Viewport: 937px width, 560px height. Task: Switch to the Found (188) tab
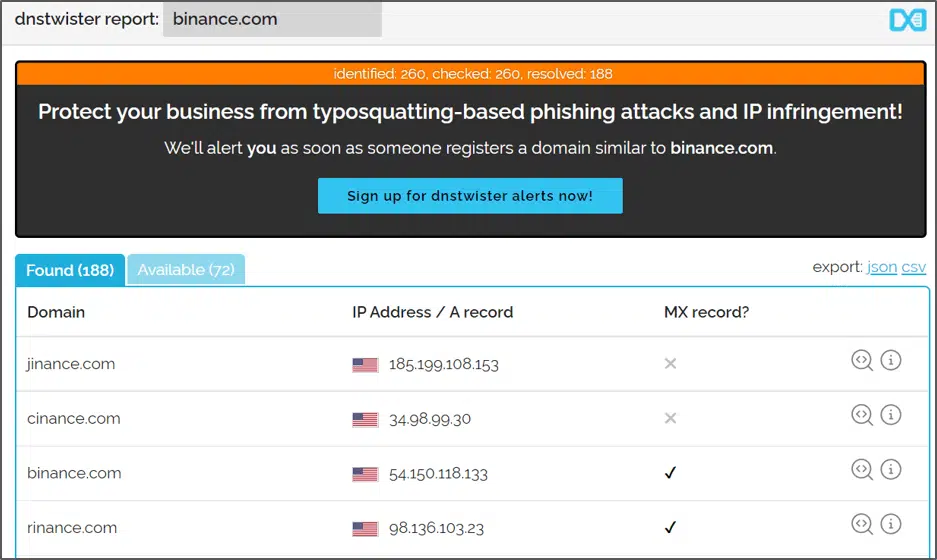(70, 270)
